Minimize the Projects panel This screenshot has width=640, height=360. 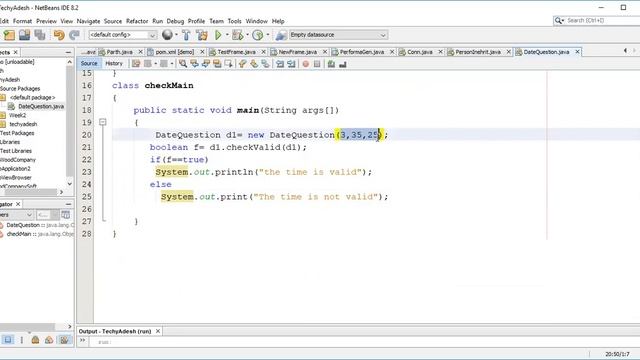pyautogui.click(x=68, y=52)
